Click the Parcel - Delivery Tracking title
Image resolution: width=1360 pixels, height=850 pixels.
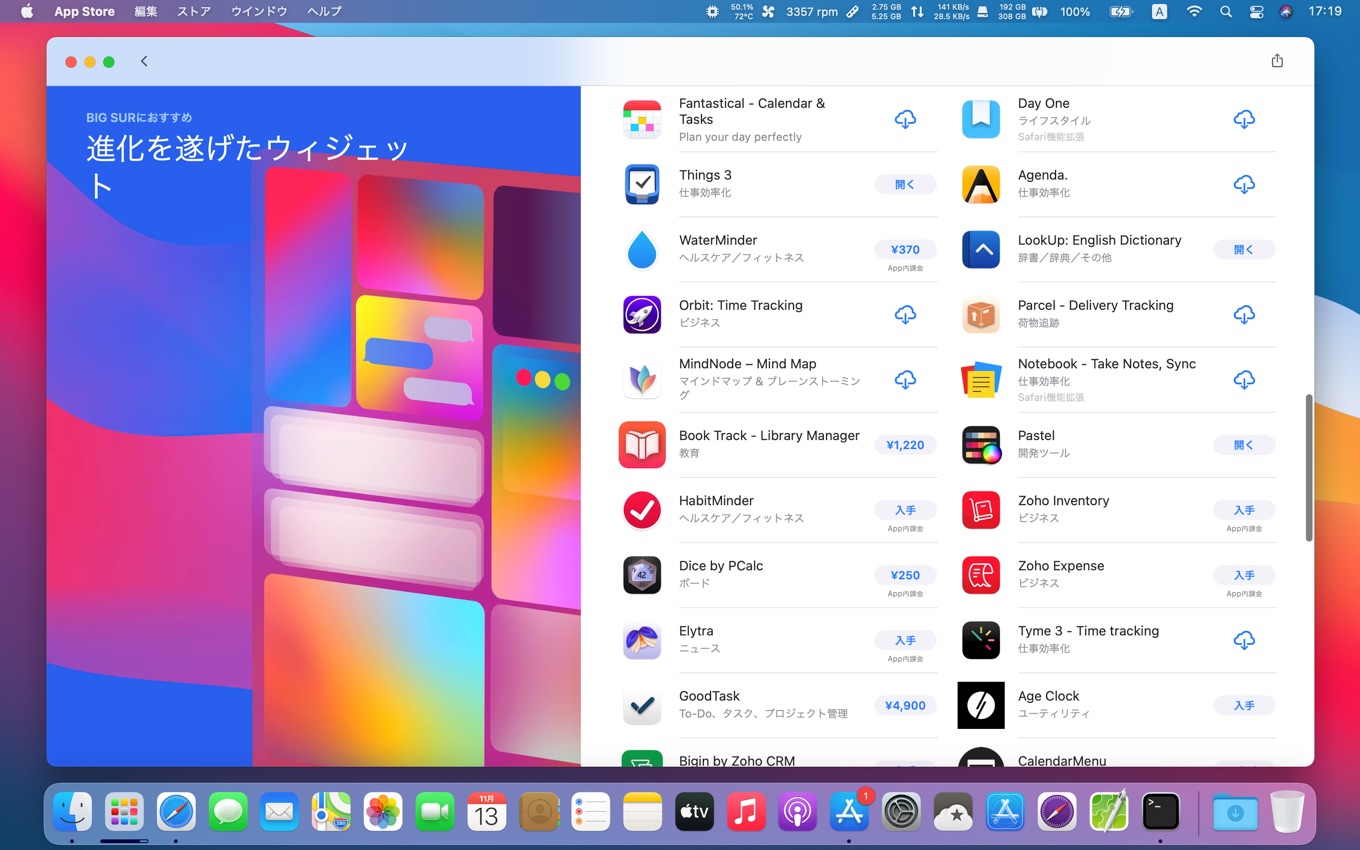click(1096, 305)
